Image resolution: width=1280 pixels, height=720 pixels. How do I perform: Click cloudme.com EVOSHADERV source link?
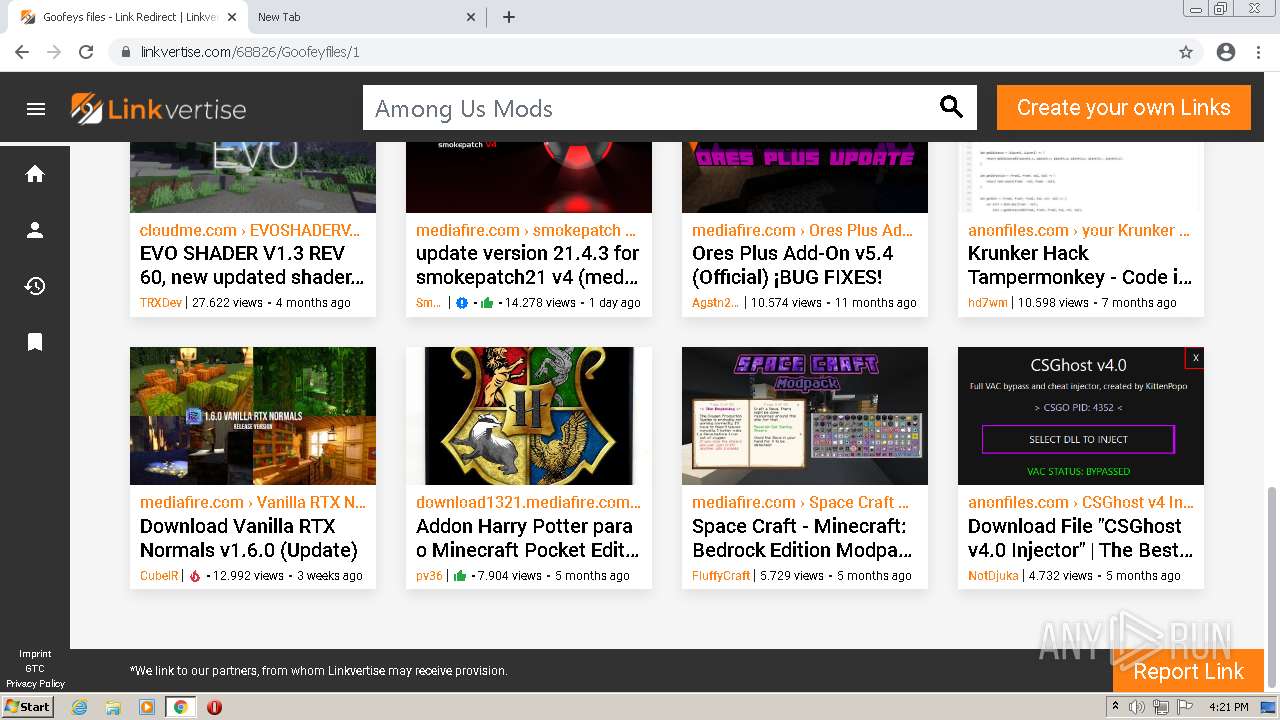pyautogui.click(x=250, y=230)
